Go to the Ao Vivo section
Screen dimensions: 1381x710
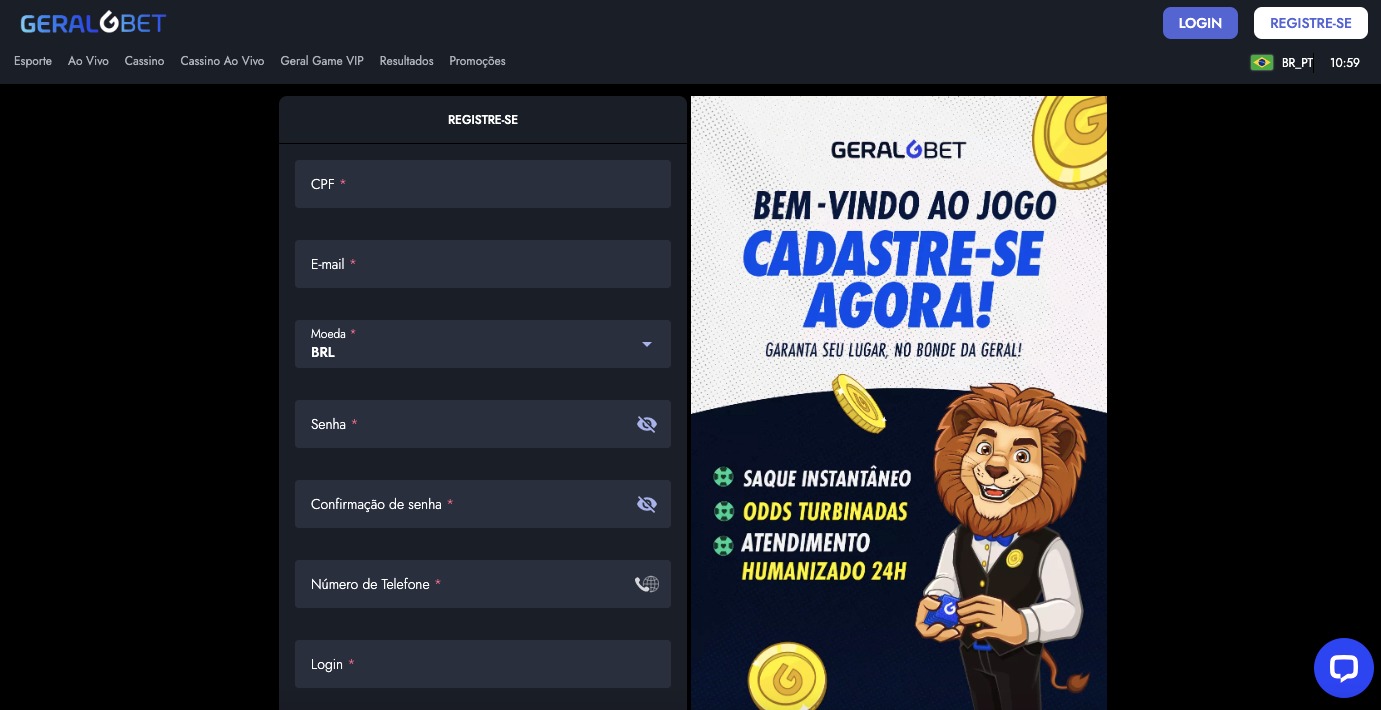[88, 61]
